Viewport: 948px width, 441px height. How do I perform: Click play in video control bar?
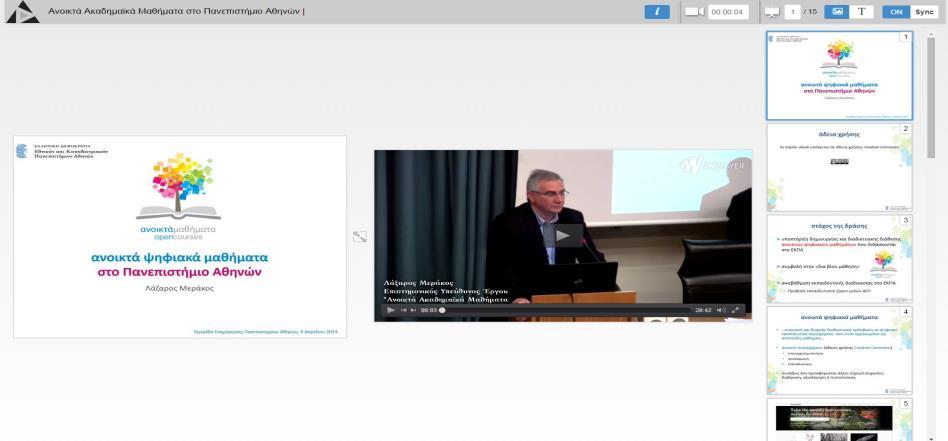[391, 310]
